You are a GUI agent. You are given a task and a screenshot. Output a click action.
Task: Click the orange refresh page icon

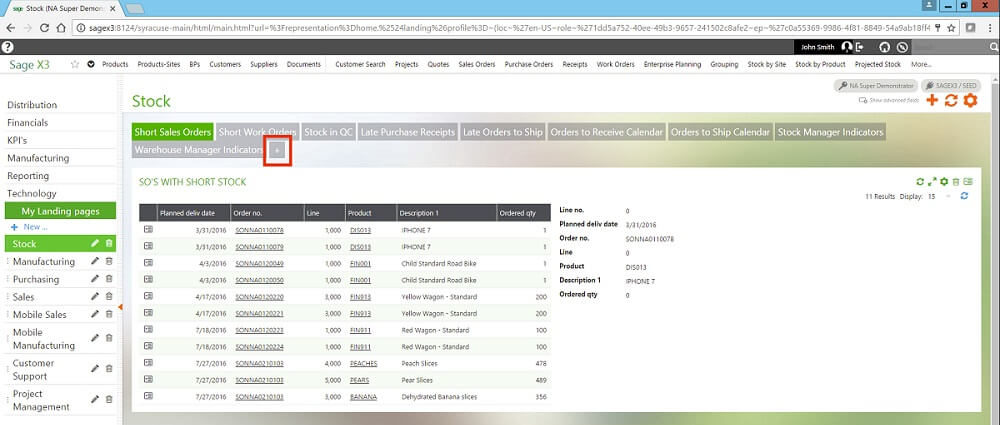[951, 101]
